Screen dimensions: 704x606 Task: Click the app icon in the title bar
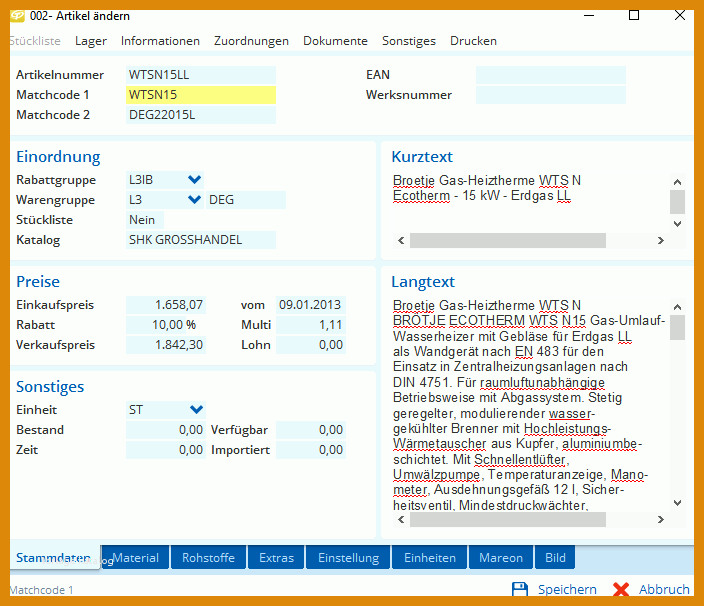[x=17, y=16]
